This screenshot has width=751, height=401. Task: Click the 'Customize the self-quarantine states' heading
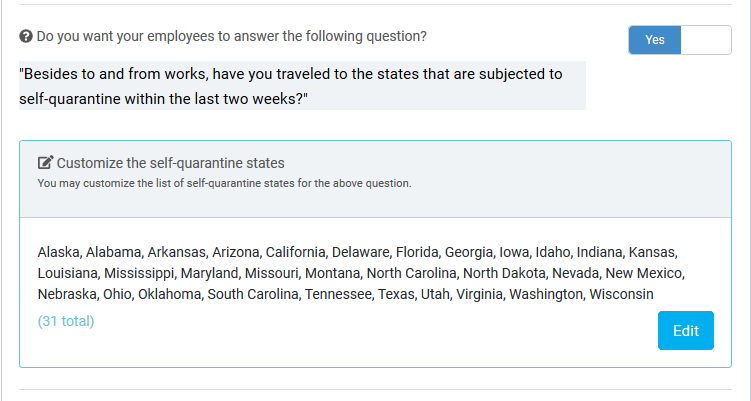pos(171,163)
